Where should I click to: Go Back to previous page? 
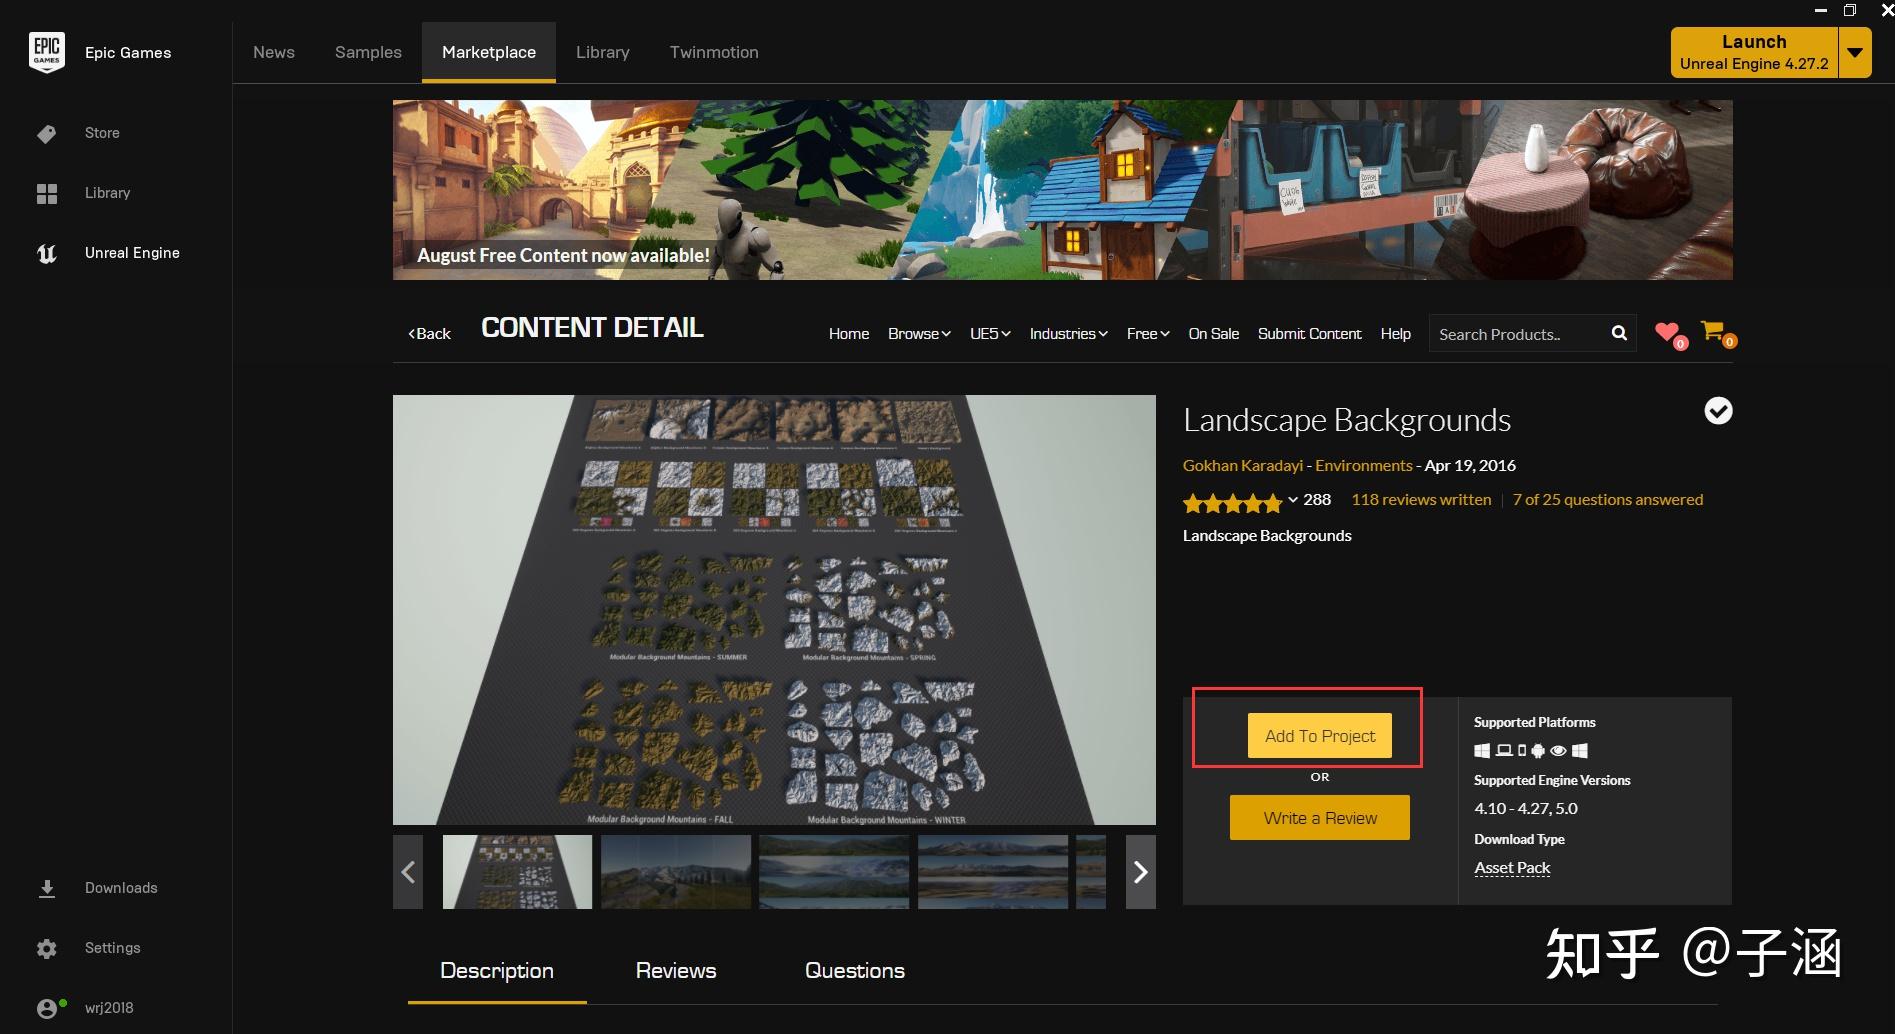pos(430,334)
